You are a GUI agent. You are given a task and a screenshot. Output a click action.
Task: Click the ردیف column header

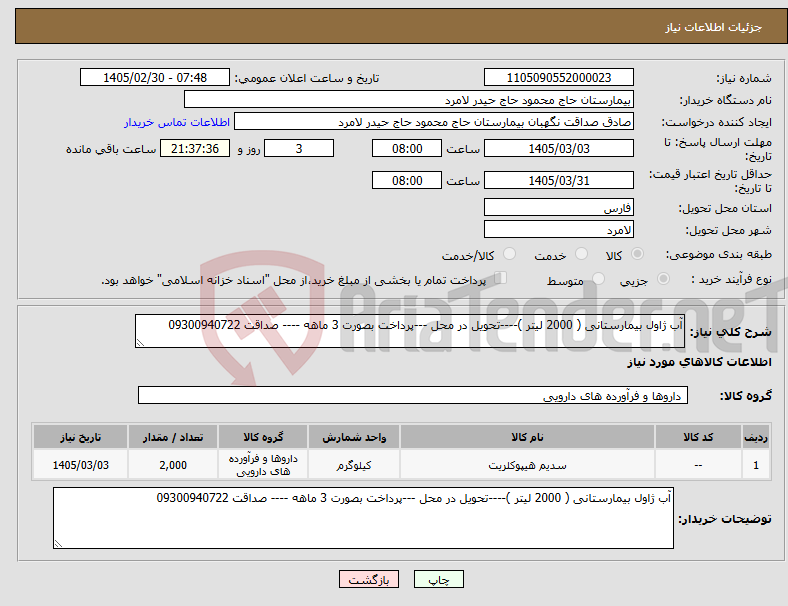click(756, 437)
